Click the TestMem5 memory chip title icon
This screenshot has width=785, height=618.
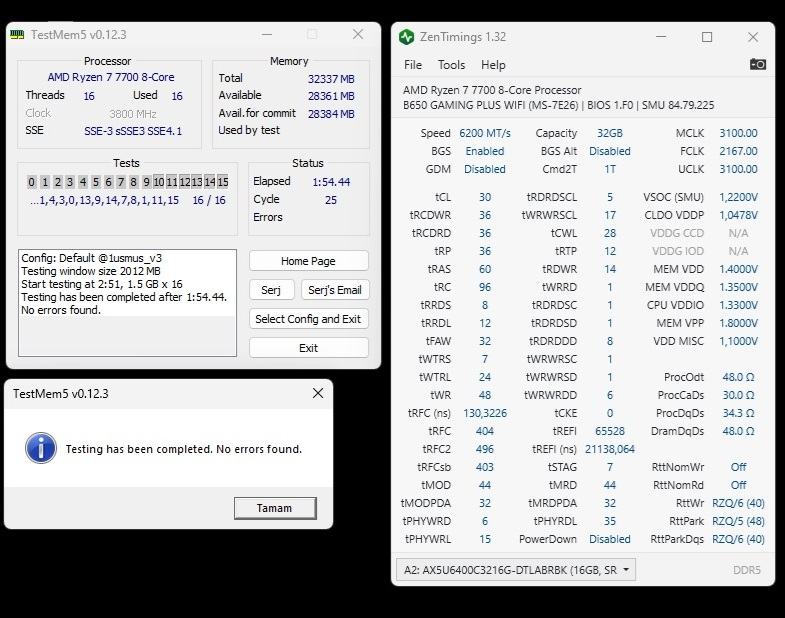(x=17, y=35)
